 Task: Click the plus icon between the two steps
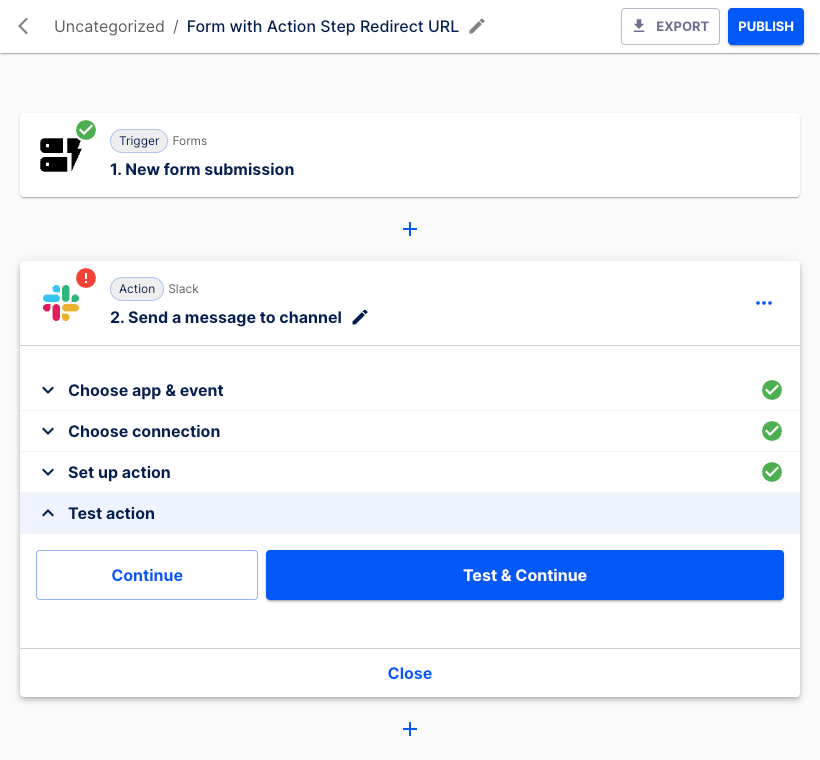pyautogui.click(x=410, y=229)
